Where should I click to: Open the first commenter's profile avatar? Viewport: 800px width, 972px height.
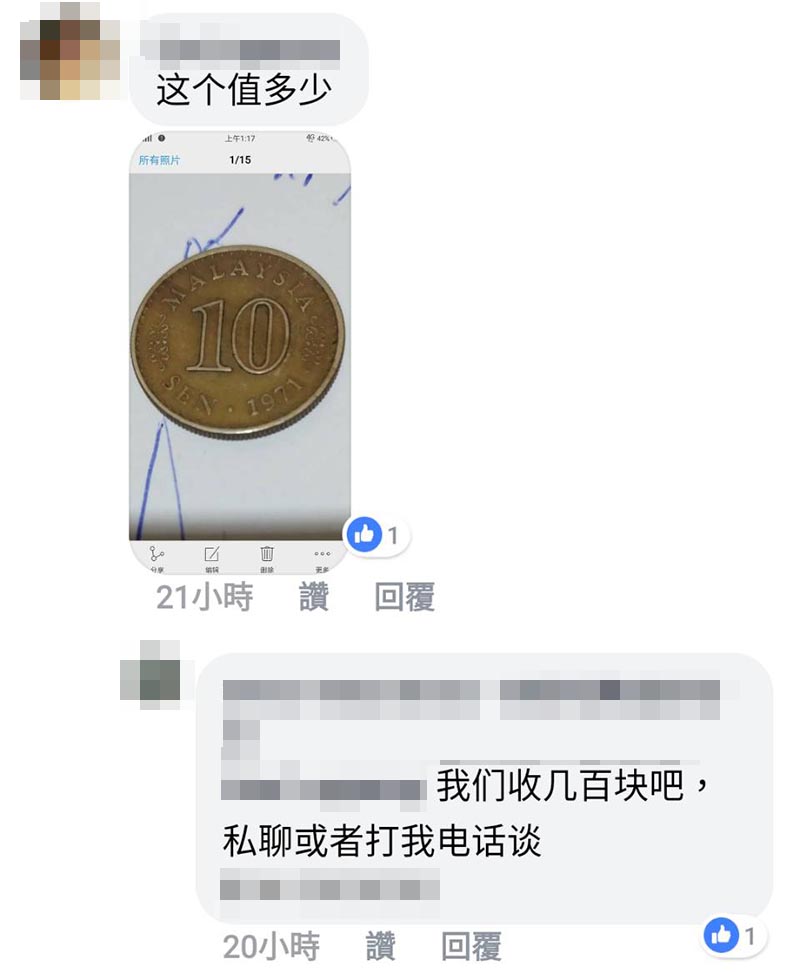69,51
